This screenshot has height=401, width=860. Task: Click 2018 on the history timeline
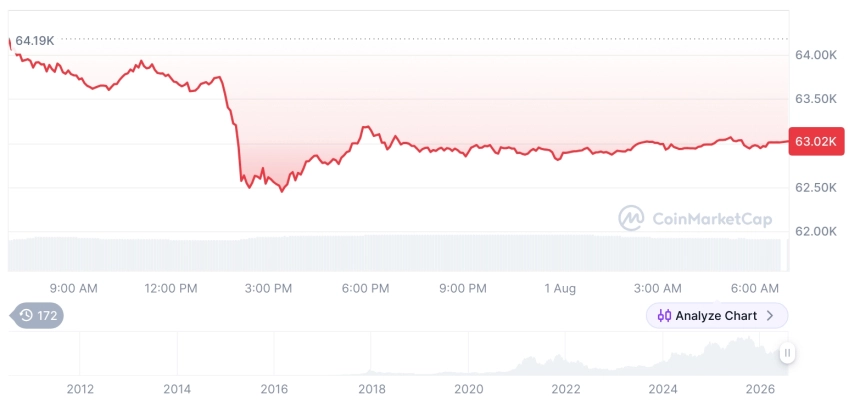[x=371, y=389]
